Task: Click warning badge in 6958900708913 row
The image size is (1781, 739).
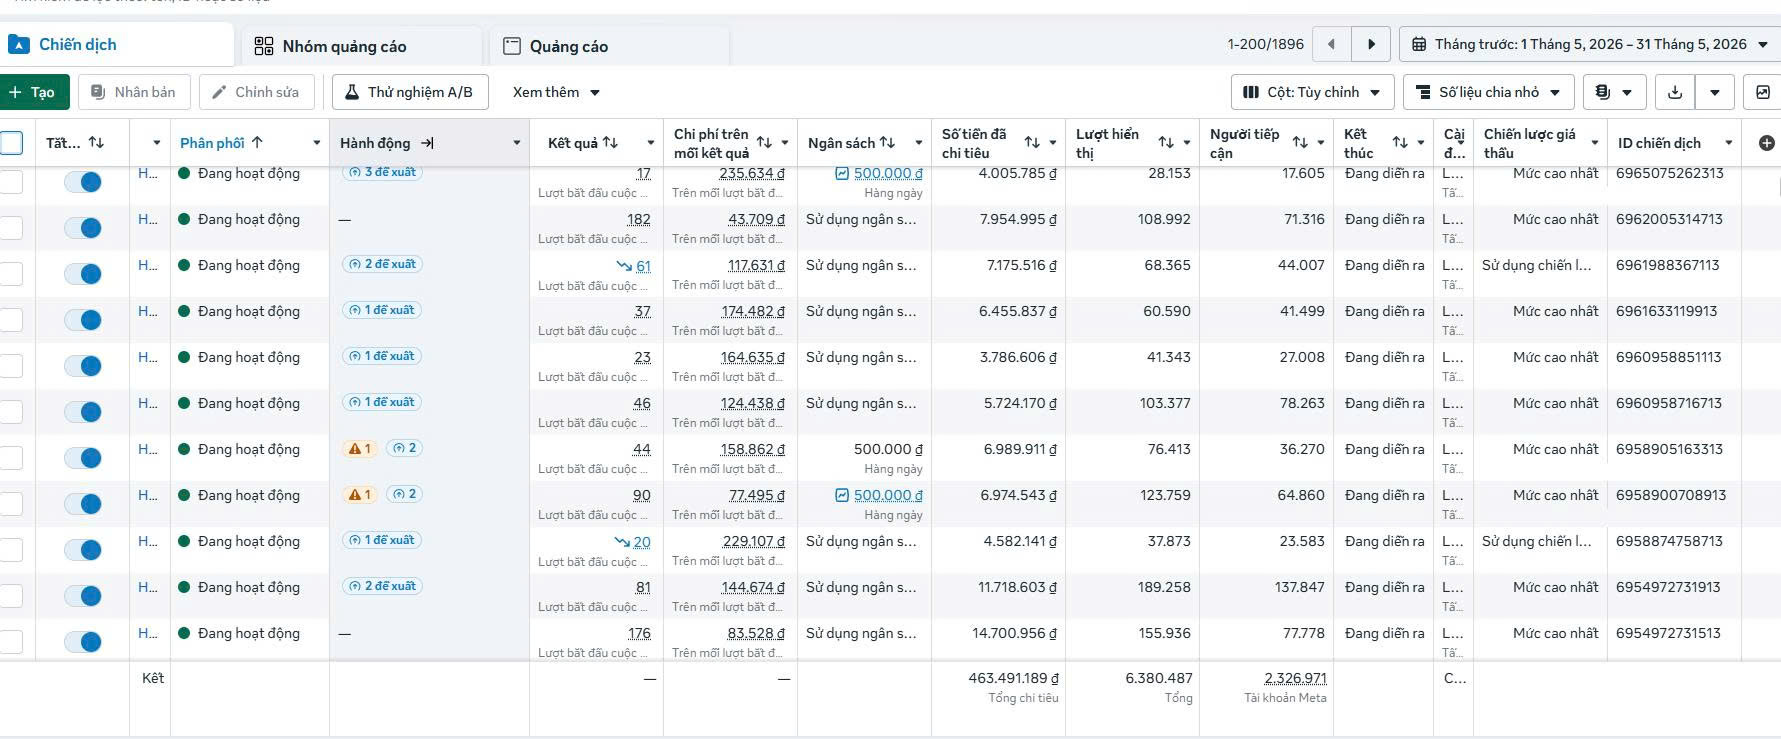Action: 360,495
